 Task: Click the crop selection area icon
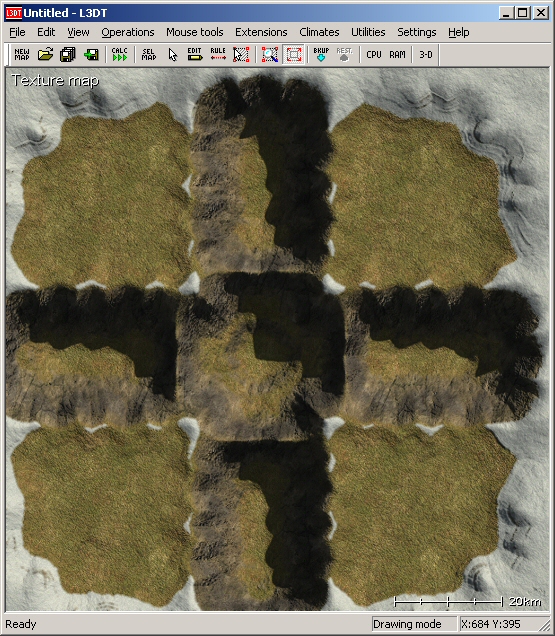[241, 54]
